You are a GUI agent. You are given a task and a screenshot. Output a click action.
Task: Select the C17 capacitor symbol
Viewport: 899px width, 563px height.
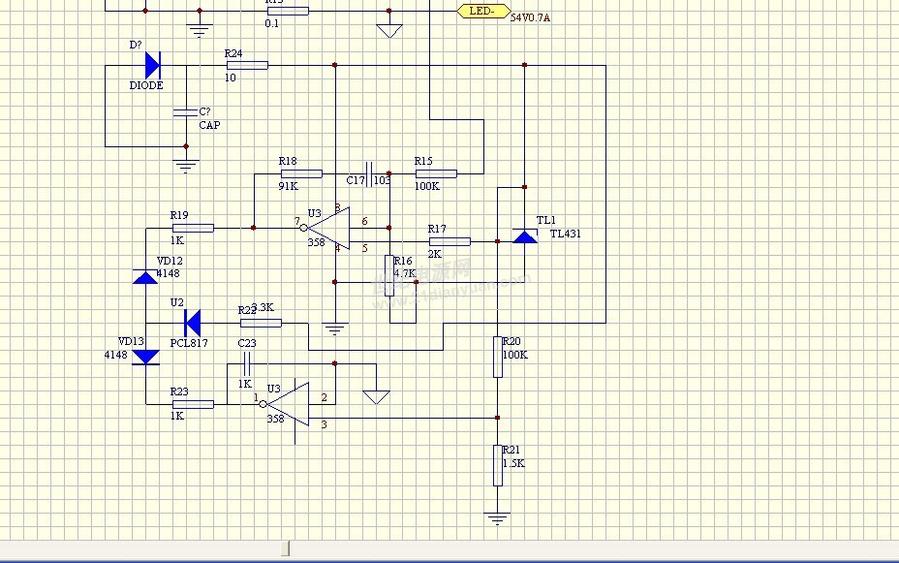point(369,173)
